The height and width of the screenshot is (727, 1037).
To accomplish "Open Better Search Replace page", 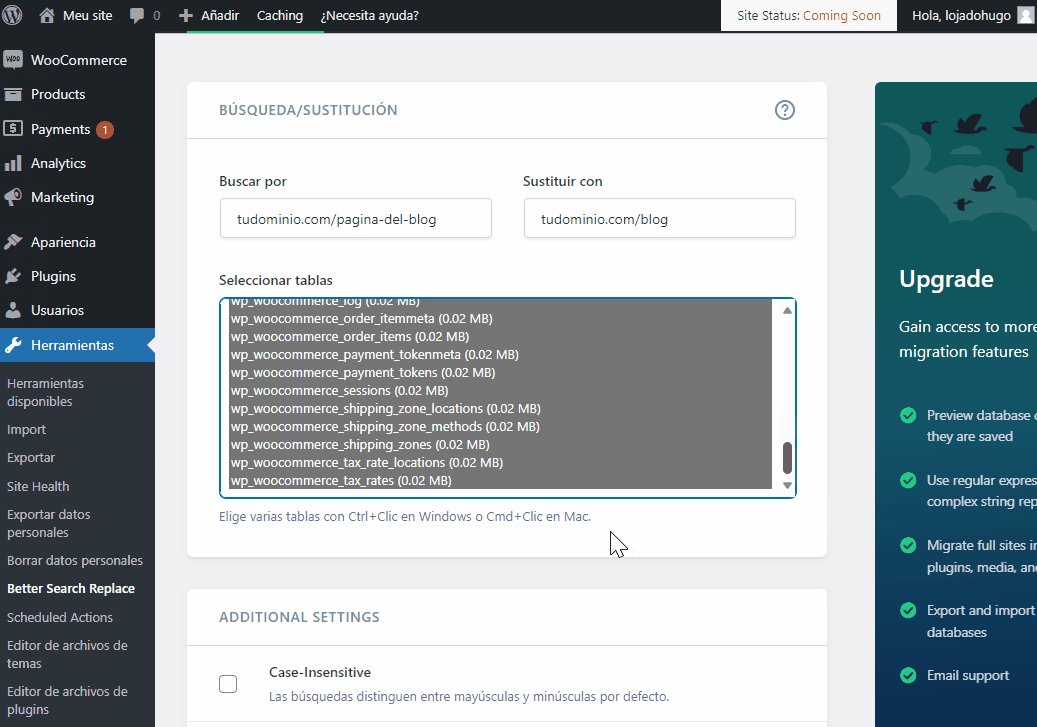I will click(71, 589).
